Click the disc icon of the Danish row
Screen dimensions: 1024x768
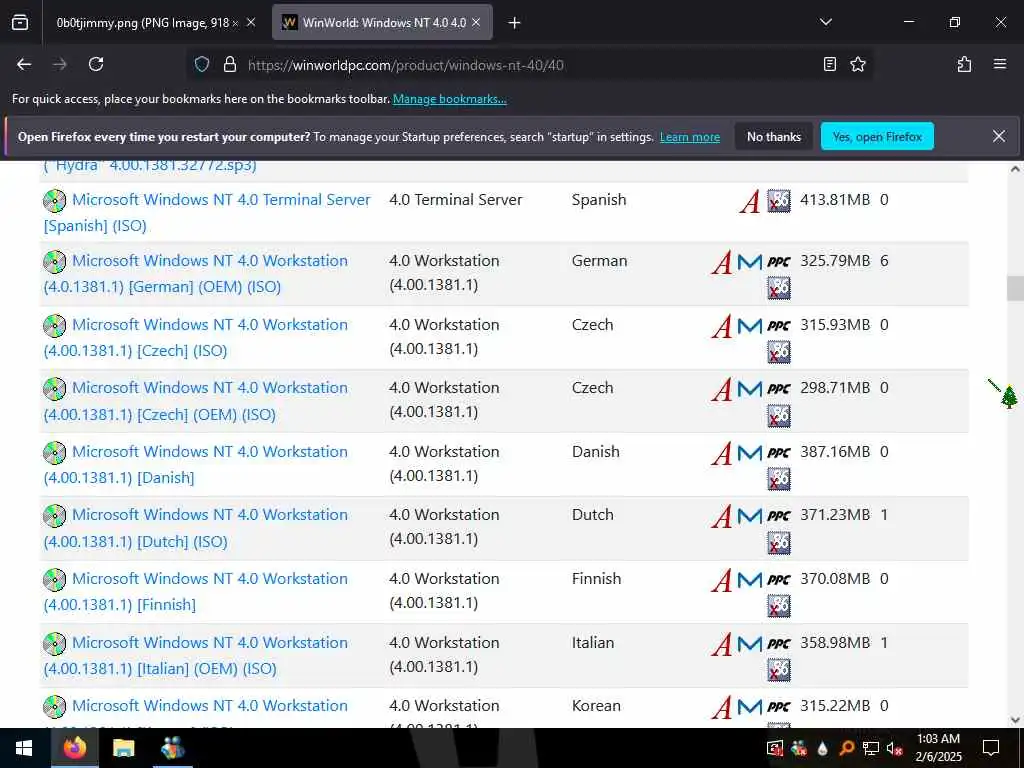pyautogui.click(x=55, y=453)
